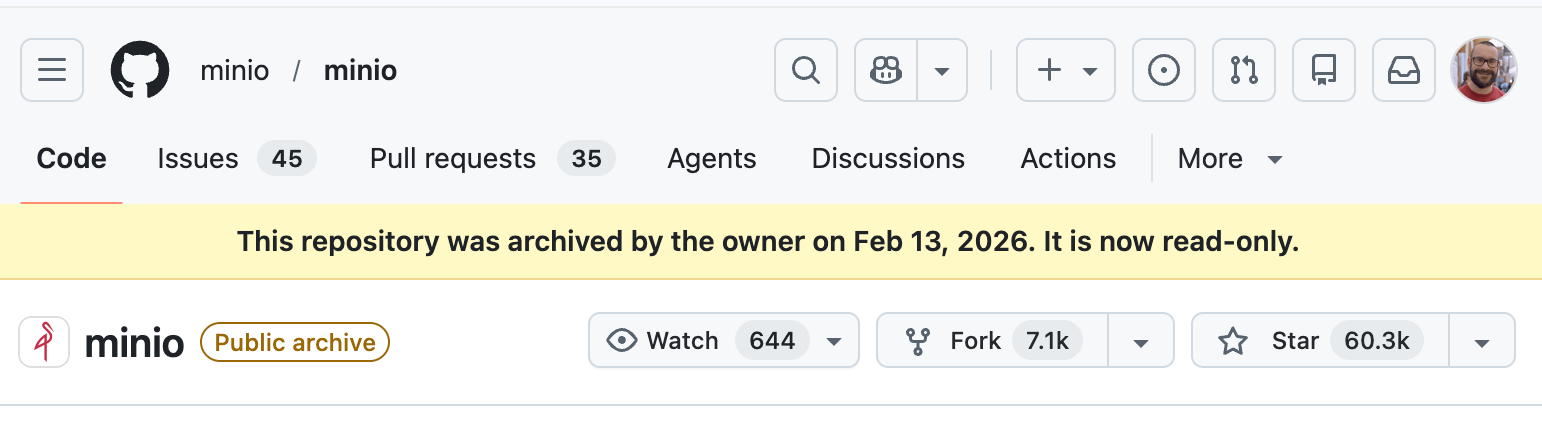Screen dimensions: 1542x426
Task: Open the issues circle-dot icon
Action: click(1164, 70)
